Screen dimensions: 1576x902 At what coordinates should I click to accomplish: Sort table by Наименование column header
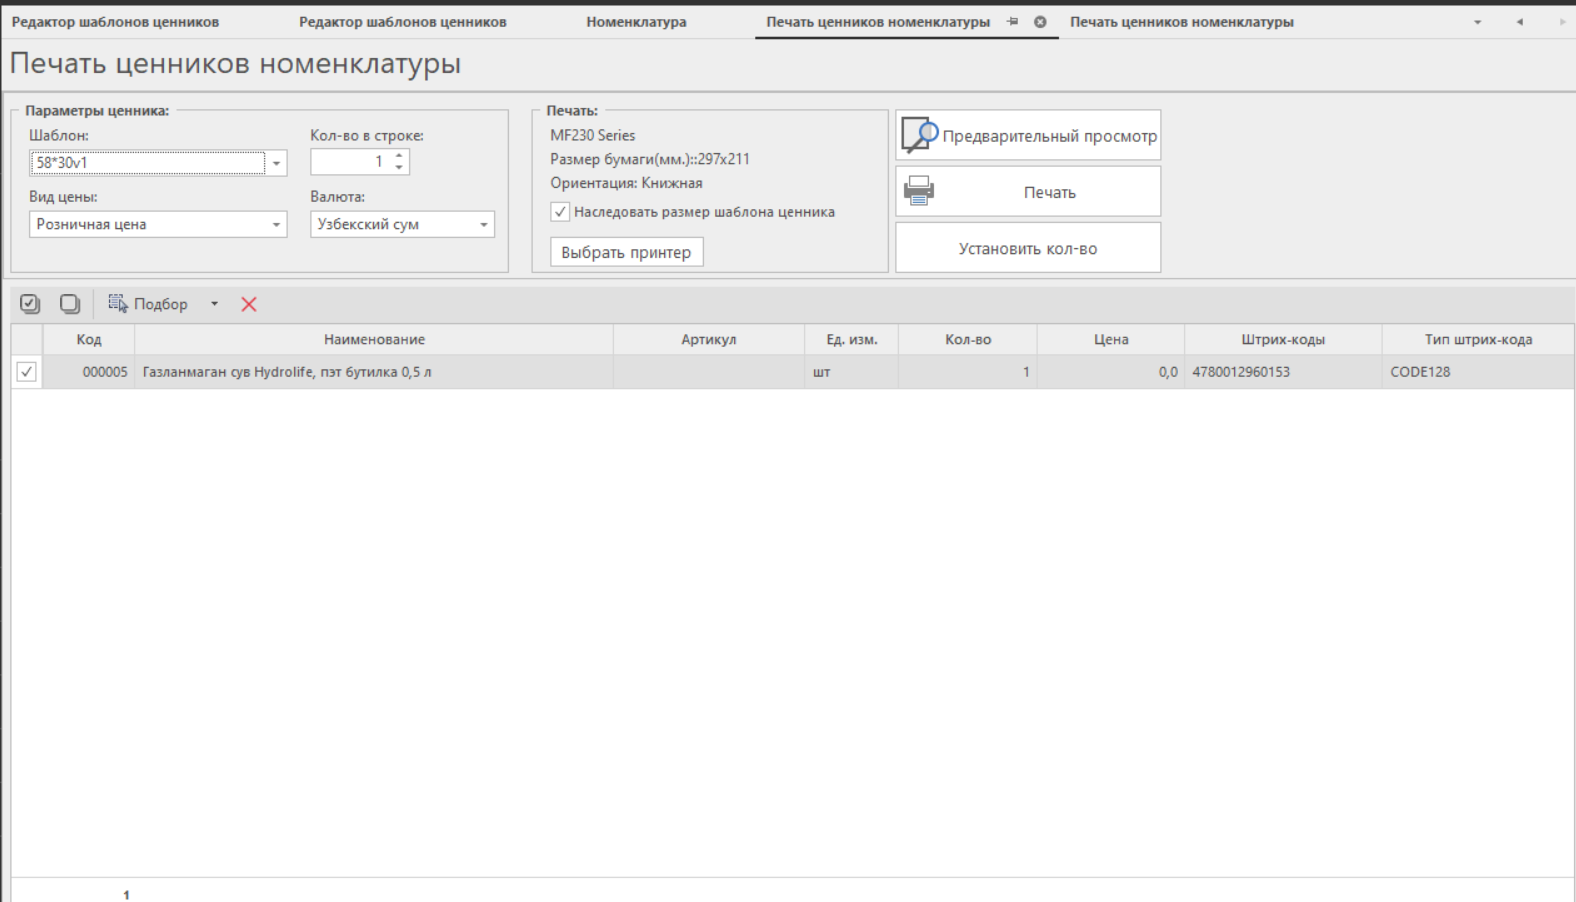pos(374,340)
